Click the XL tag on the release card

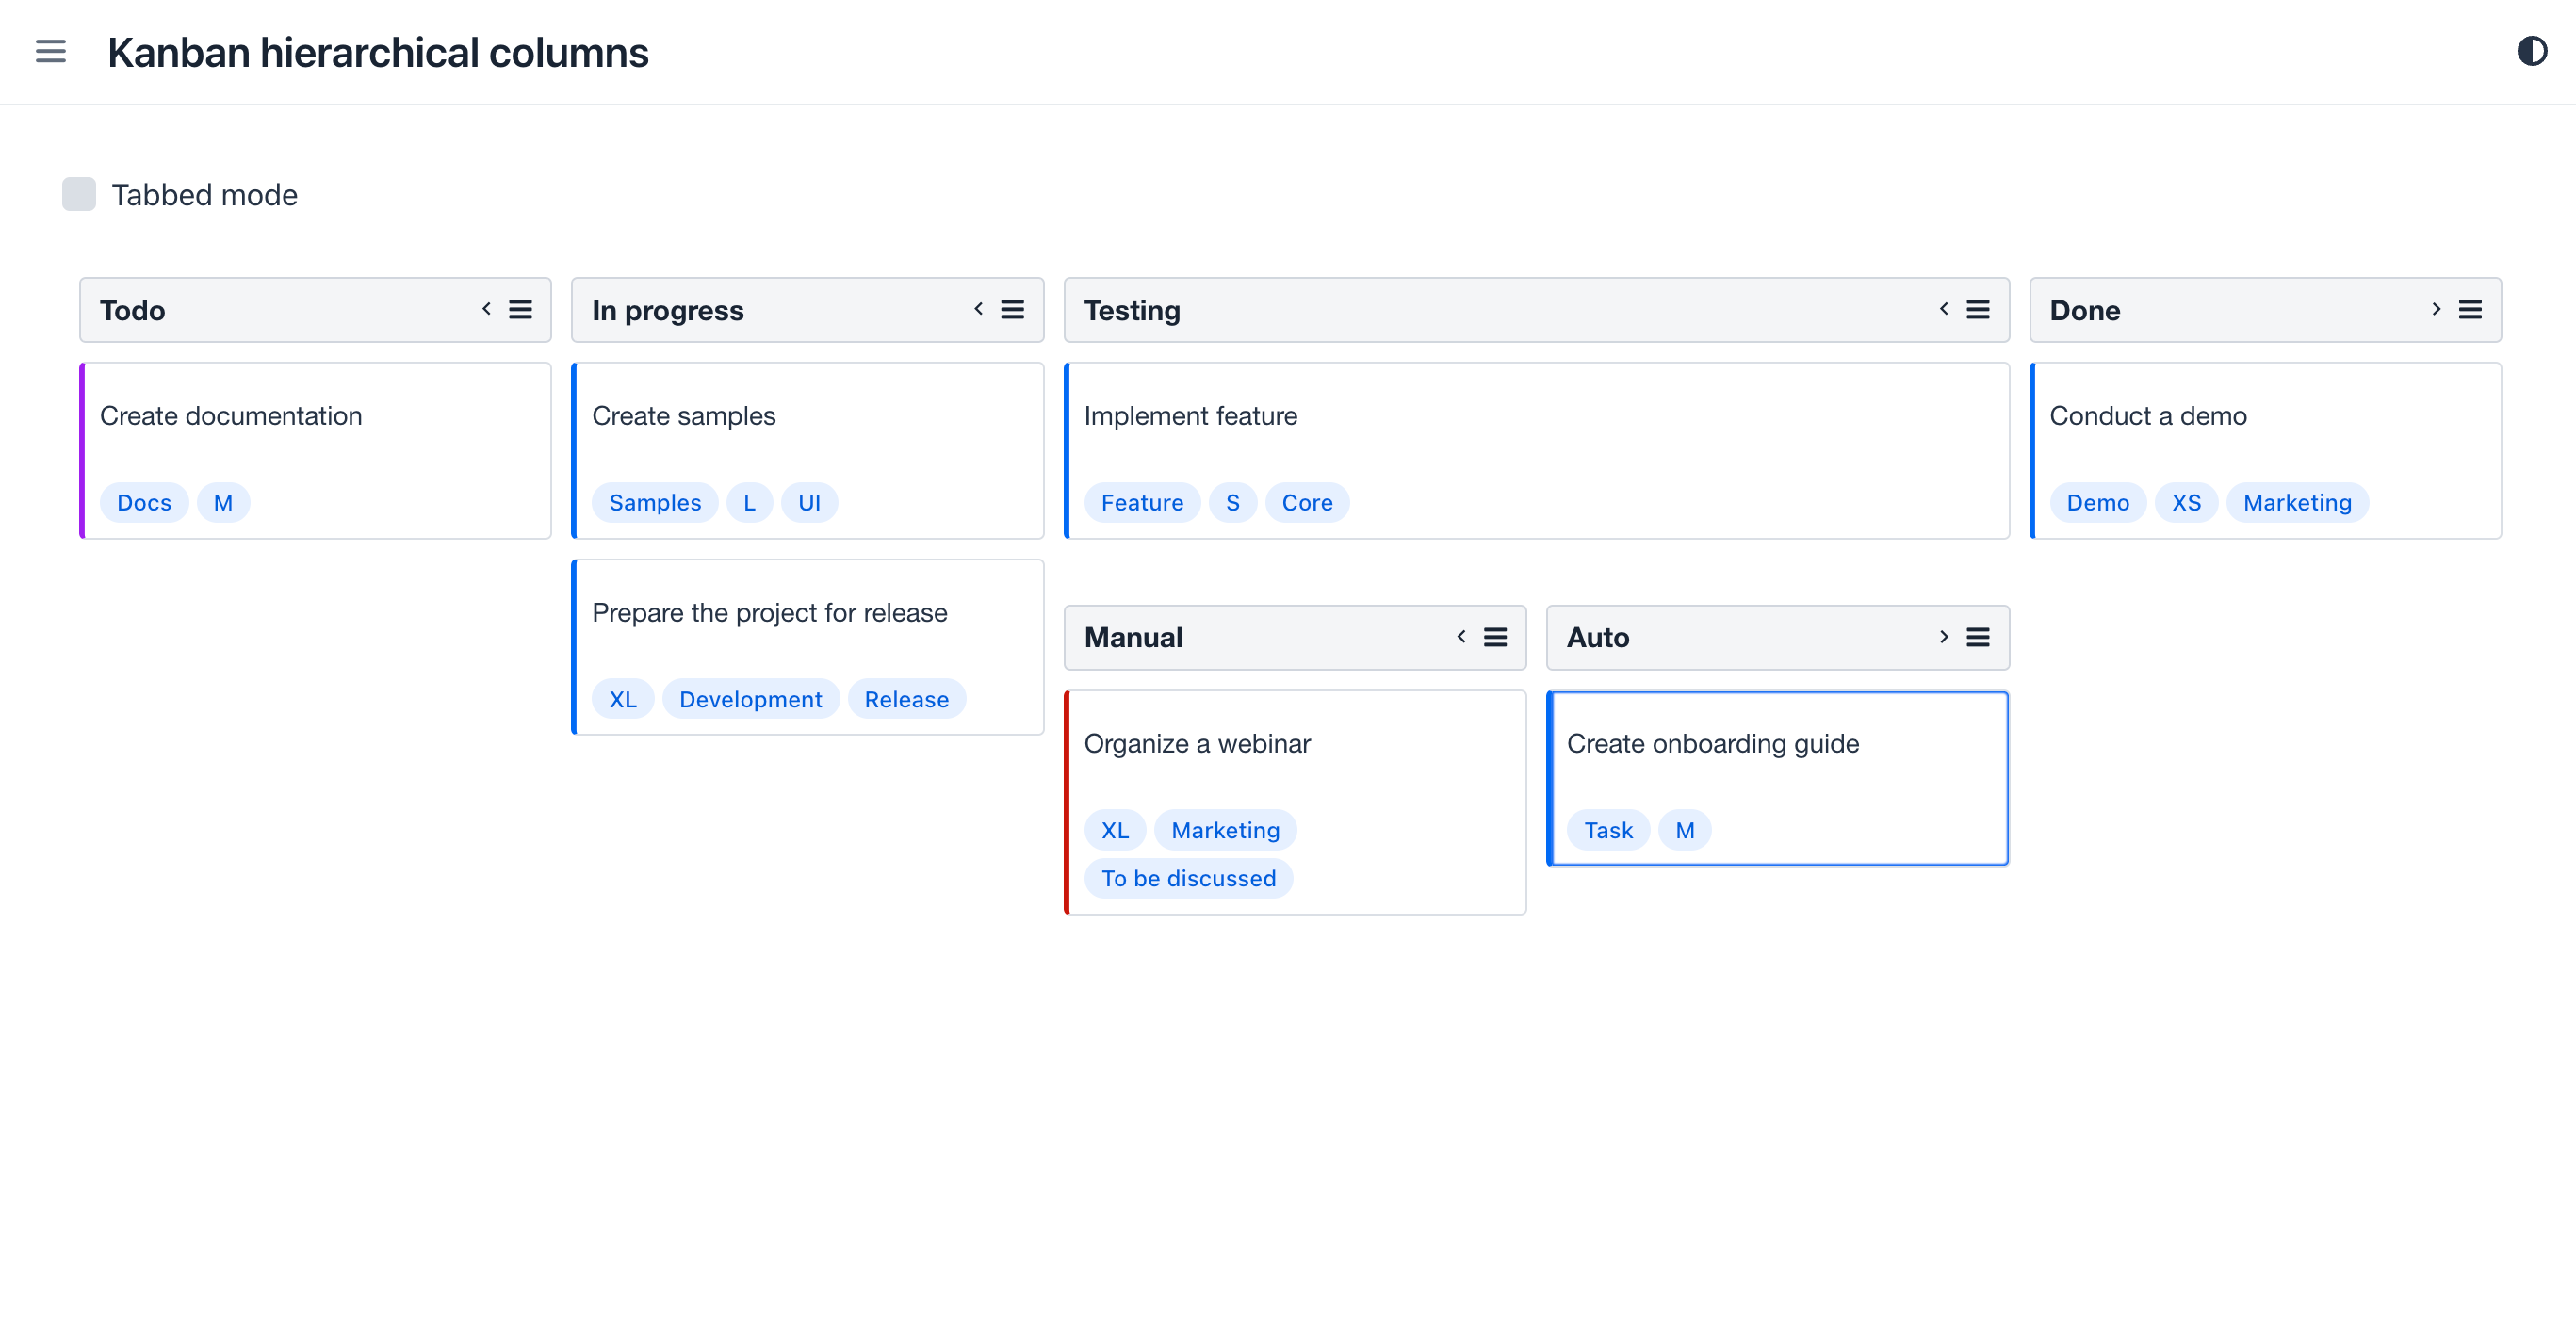[x=622, y=699]
